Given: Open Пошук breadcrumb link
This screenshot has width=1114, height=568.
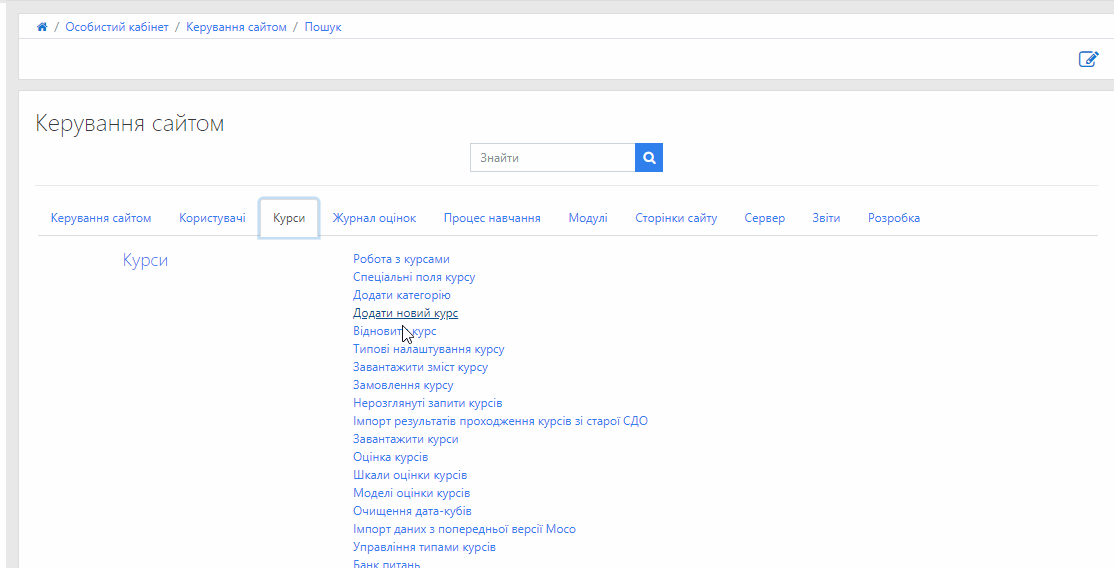Looking at the screenshot, I should (x=323, y=27).
